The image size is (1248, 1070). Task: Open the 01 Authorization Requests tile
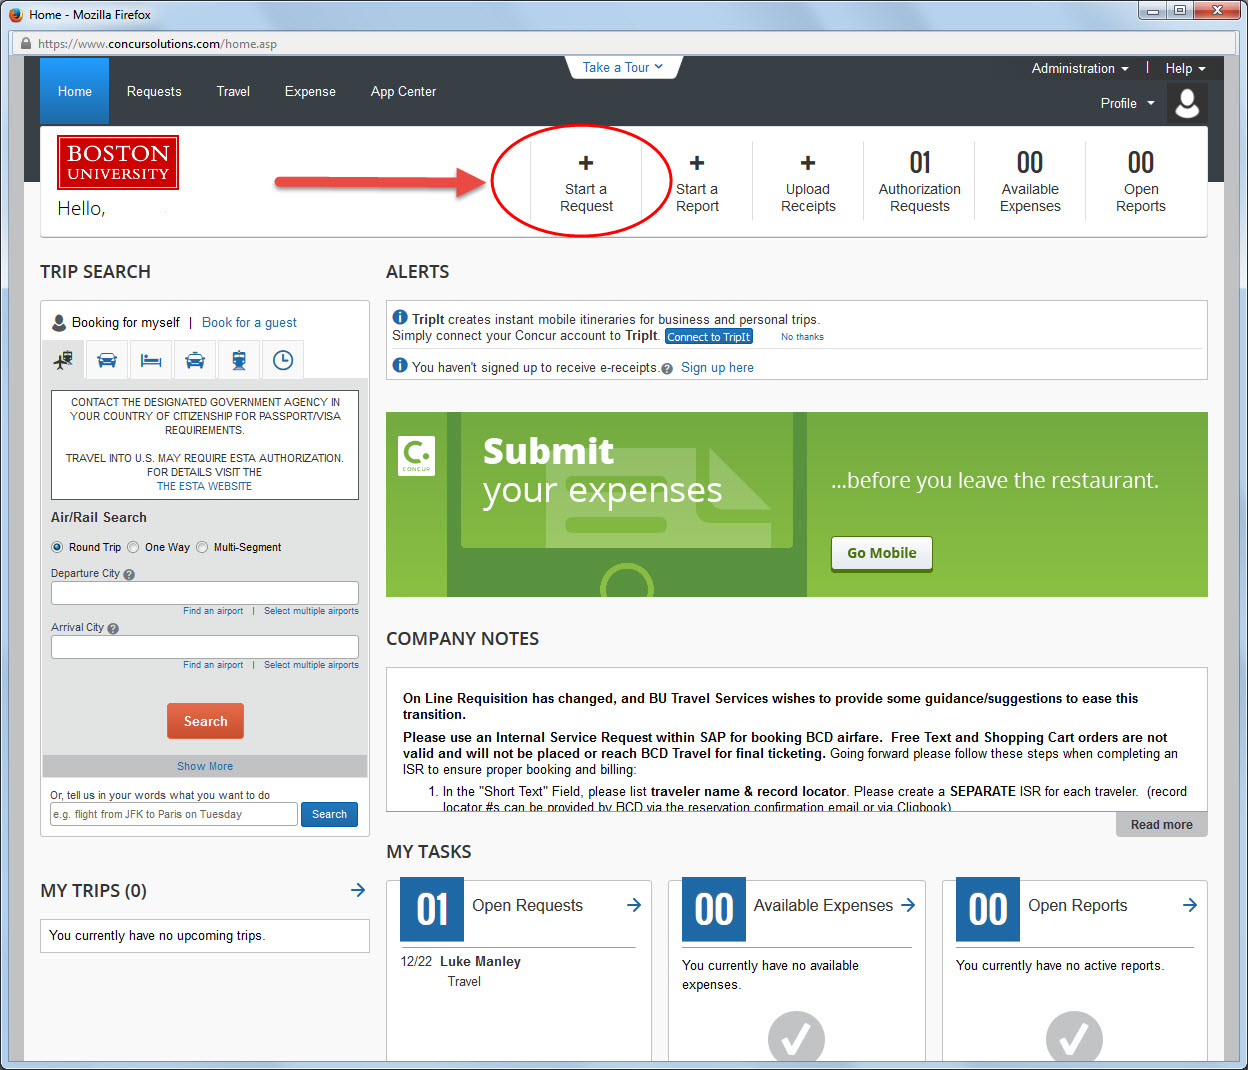click(920, 181)
